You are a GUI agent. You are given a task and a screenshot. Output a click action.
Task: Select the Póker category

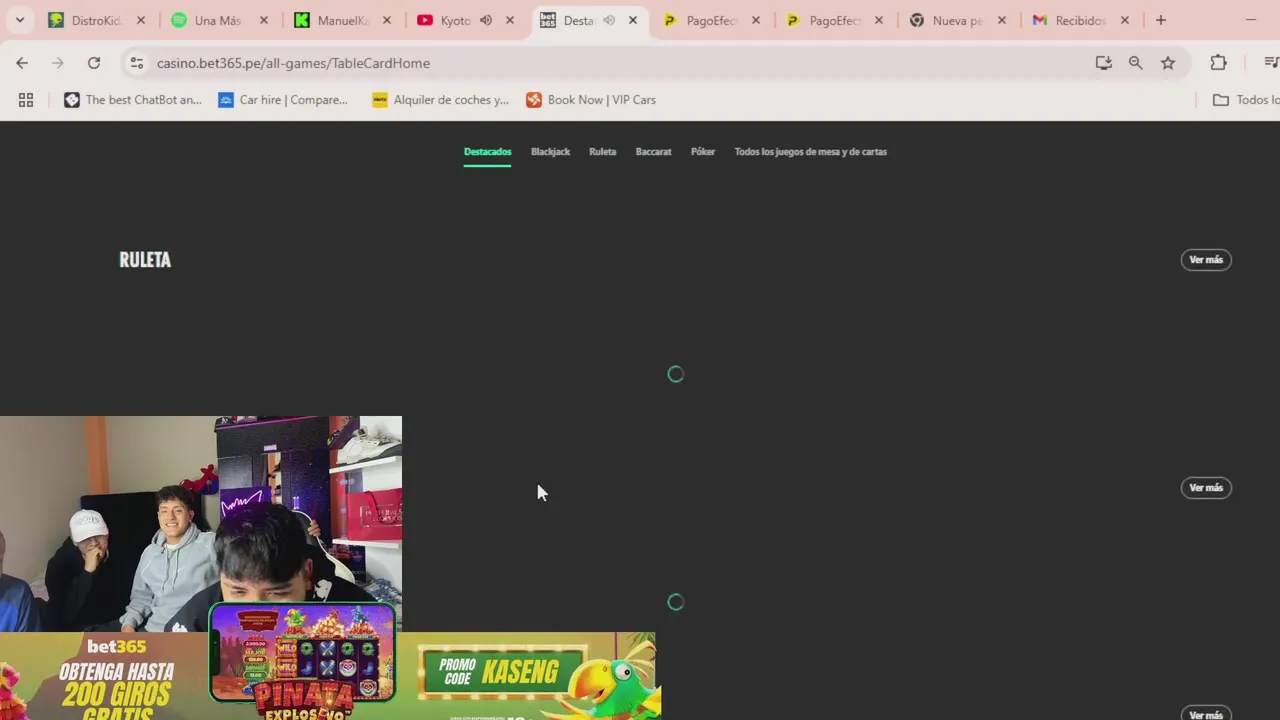[x=703, y=152]
